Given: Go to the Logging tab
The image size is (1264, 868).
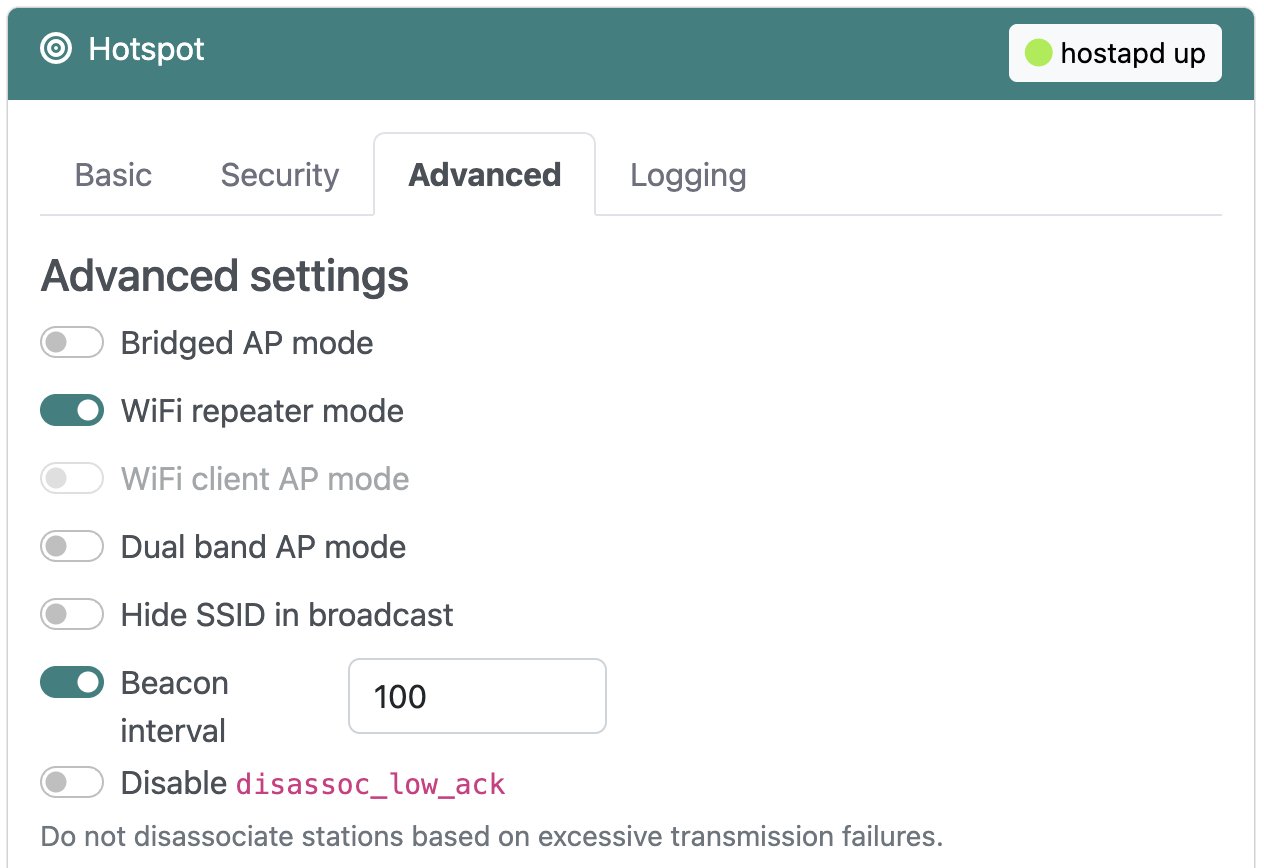Looking at the screenshot, I should point(688,175).
